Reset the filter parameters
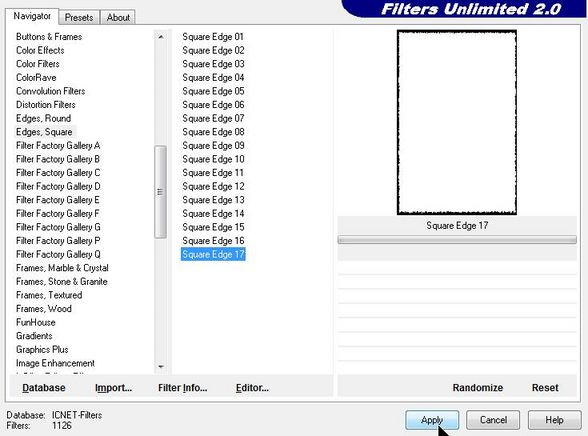This screenshot has width=588, height=436. pyautogui.click(x=545, y=388)
